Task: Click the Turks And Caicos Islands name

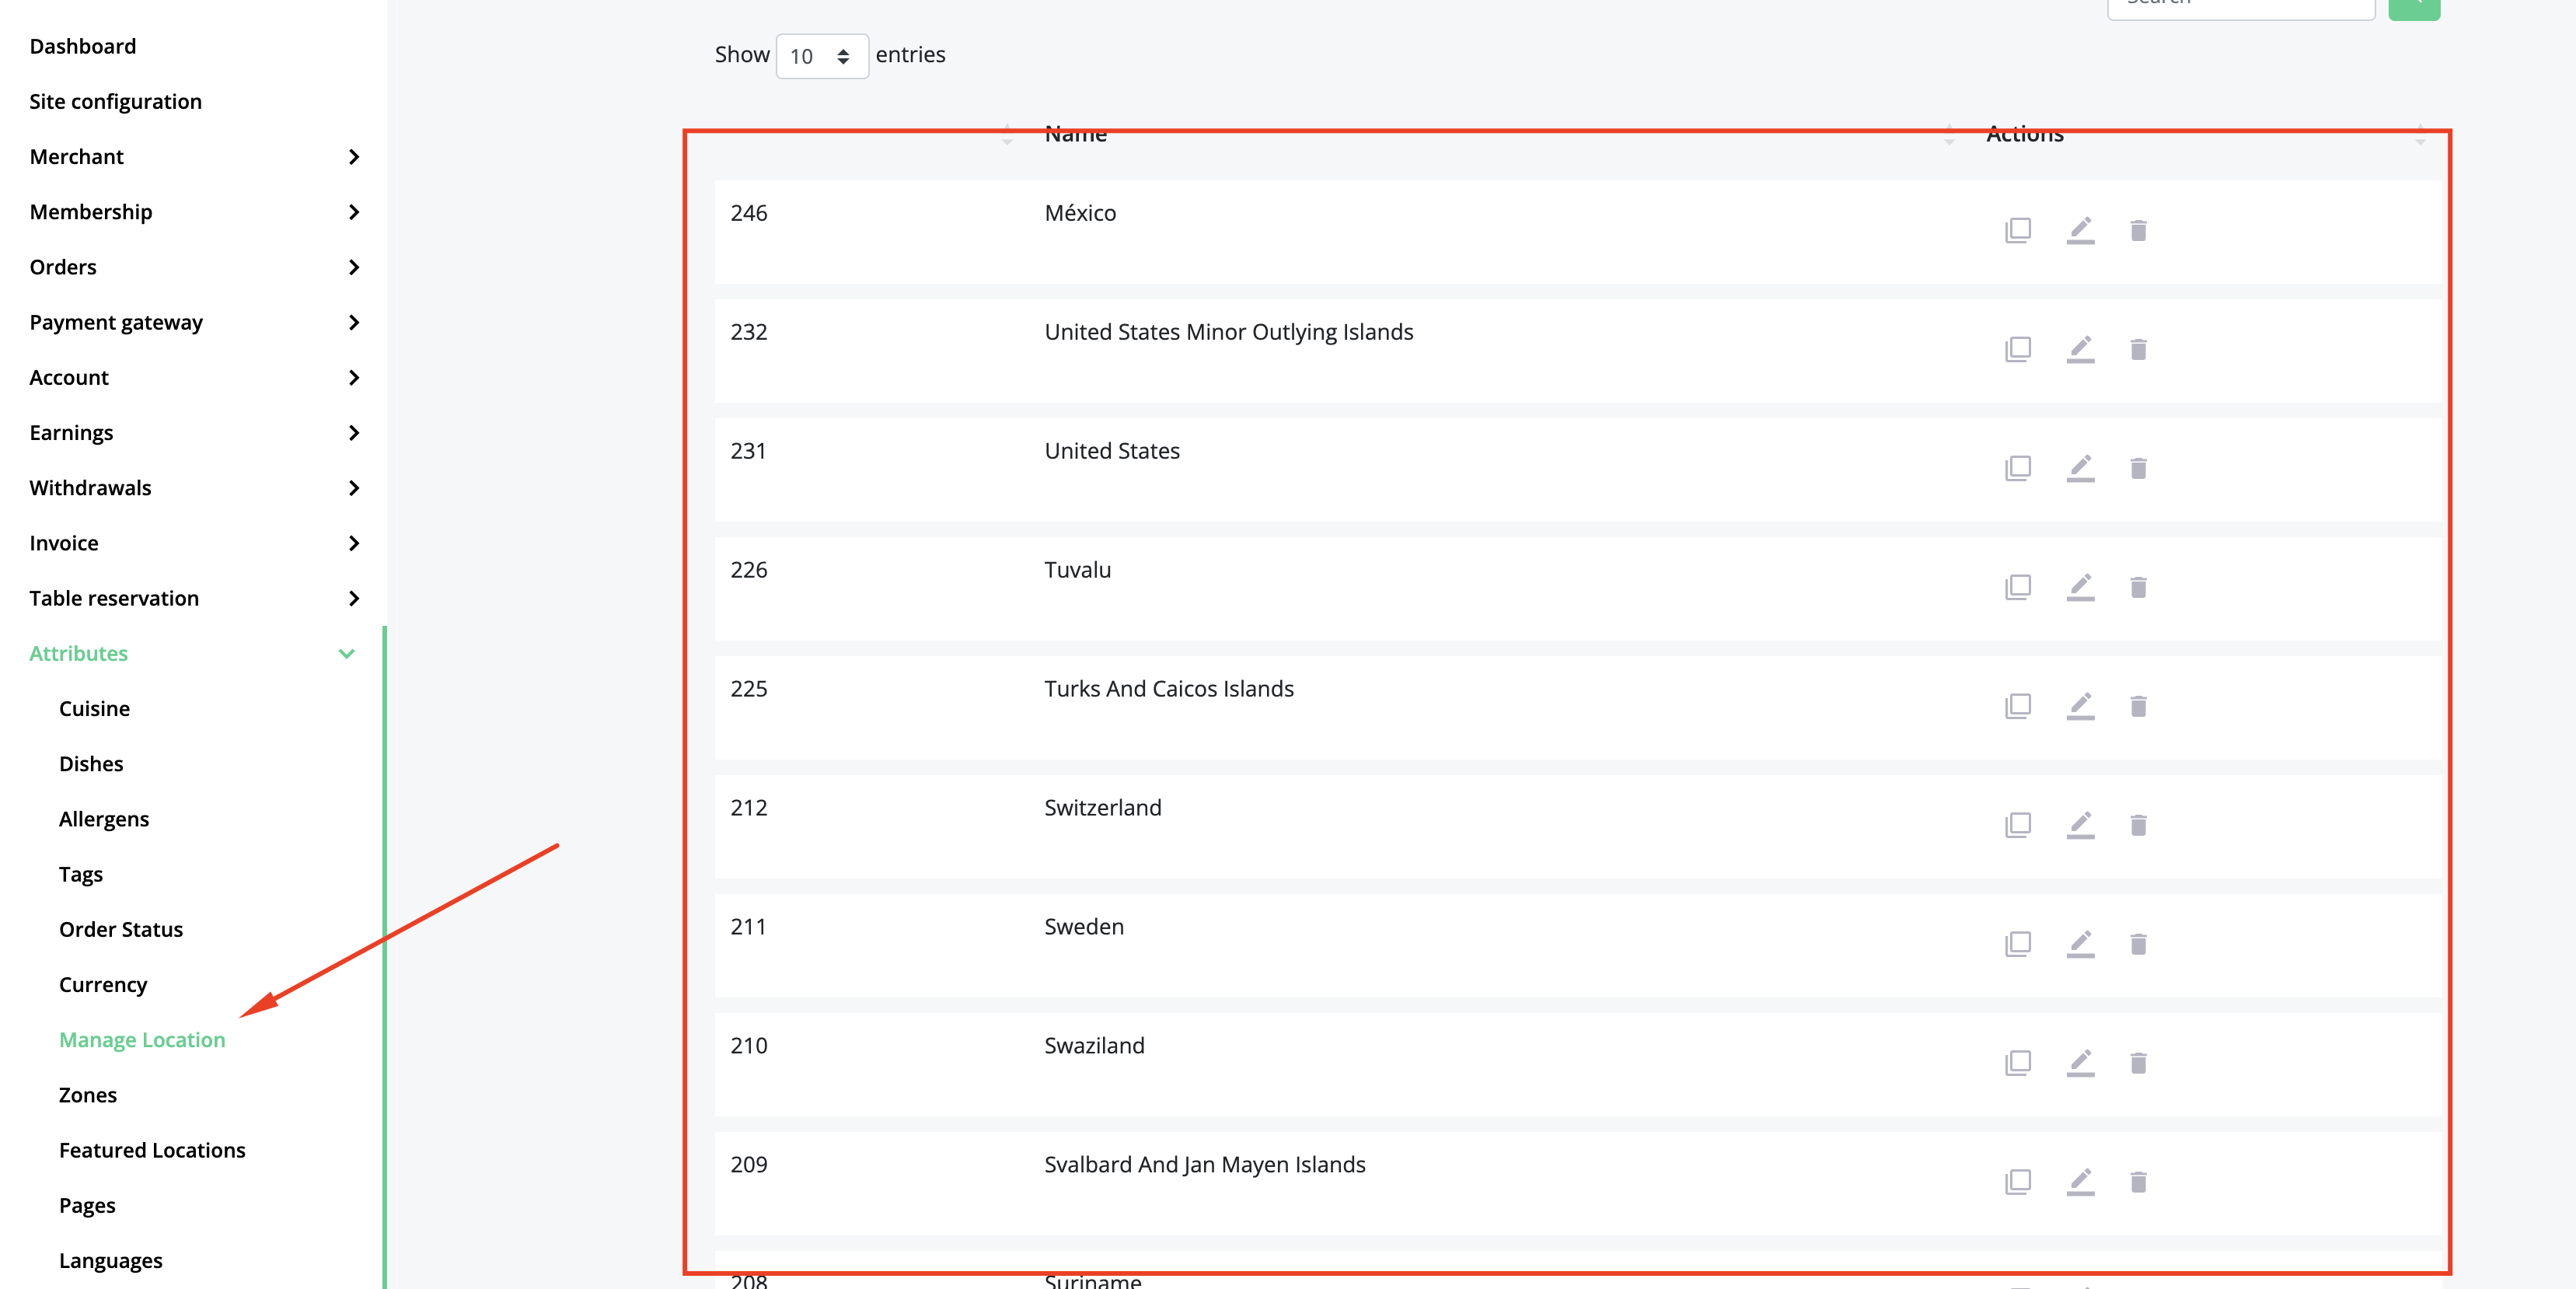Action: pos(1169,689)
